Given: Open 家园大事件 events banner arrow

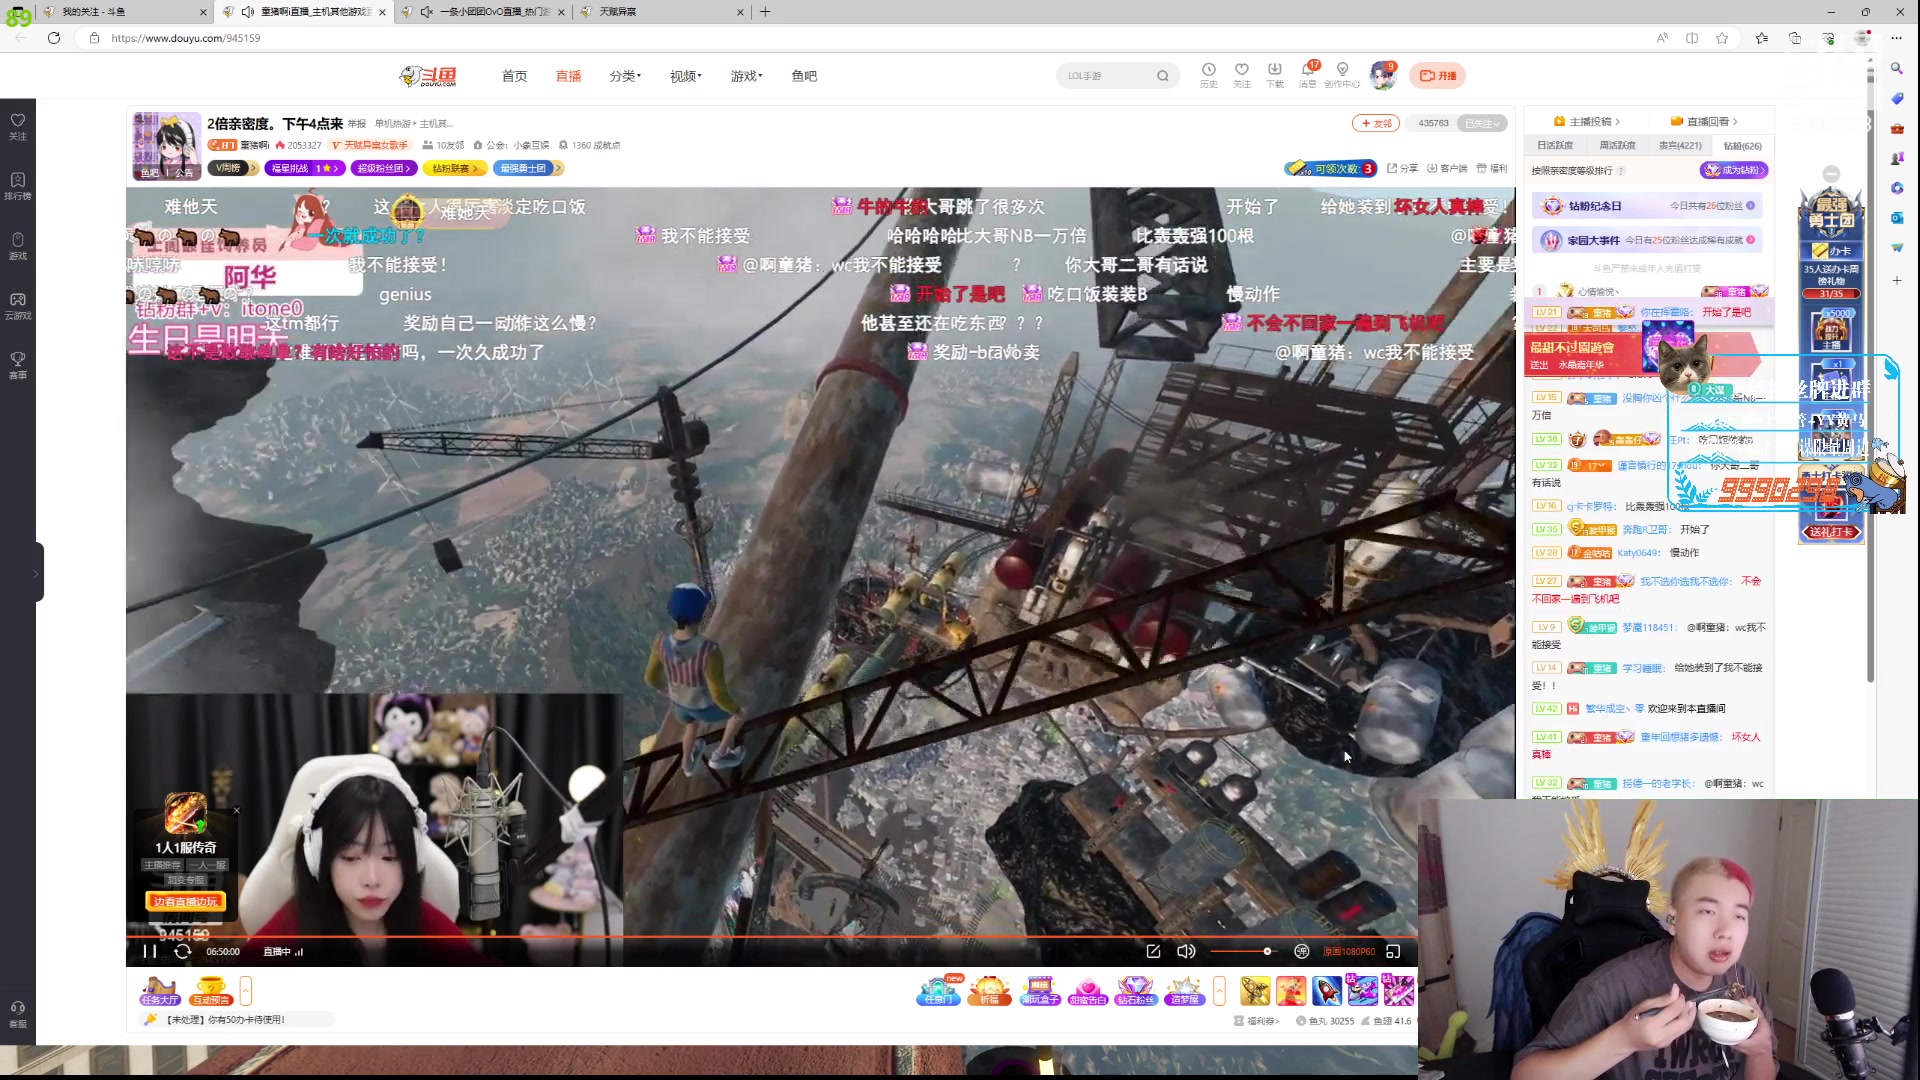Looking at the screenshot, I should (x=1750, y=240).
